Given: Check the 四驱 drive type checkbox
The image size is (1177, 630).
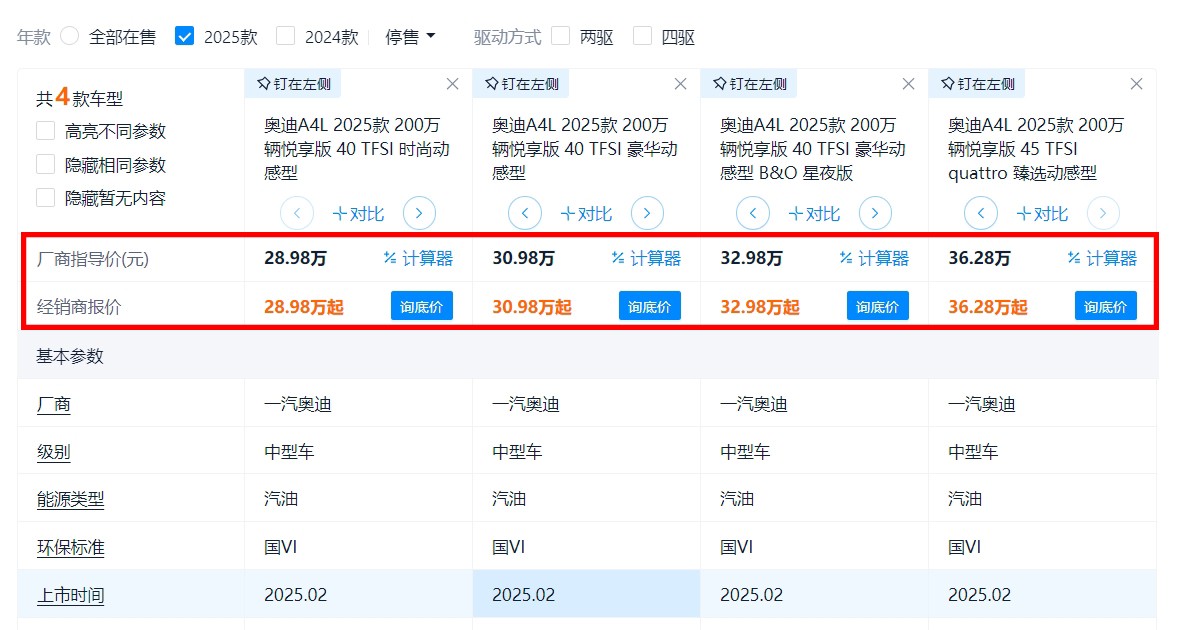Looking at the screenshot, I should tap(642, 36).
